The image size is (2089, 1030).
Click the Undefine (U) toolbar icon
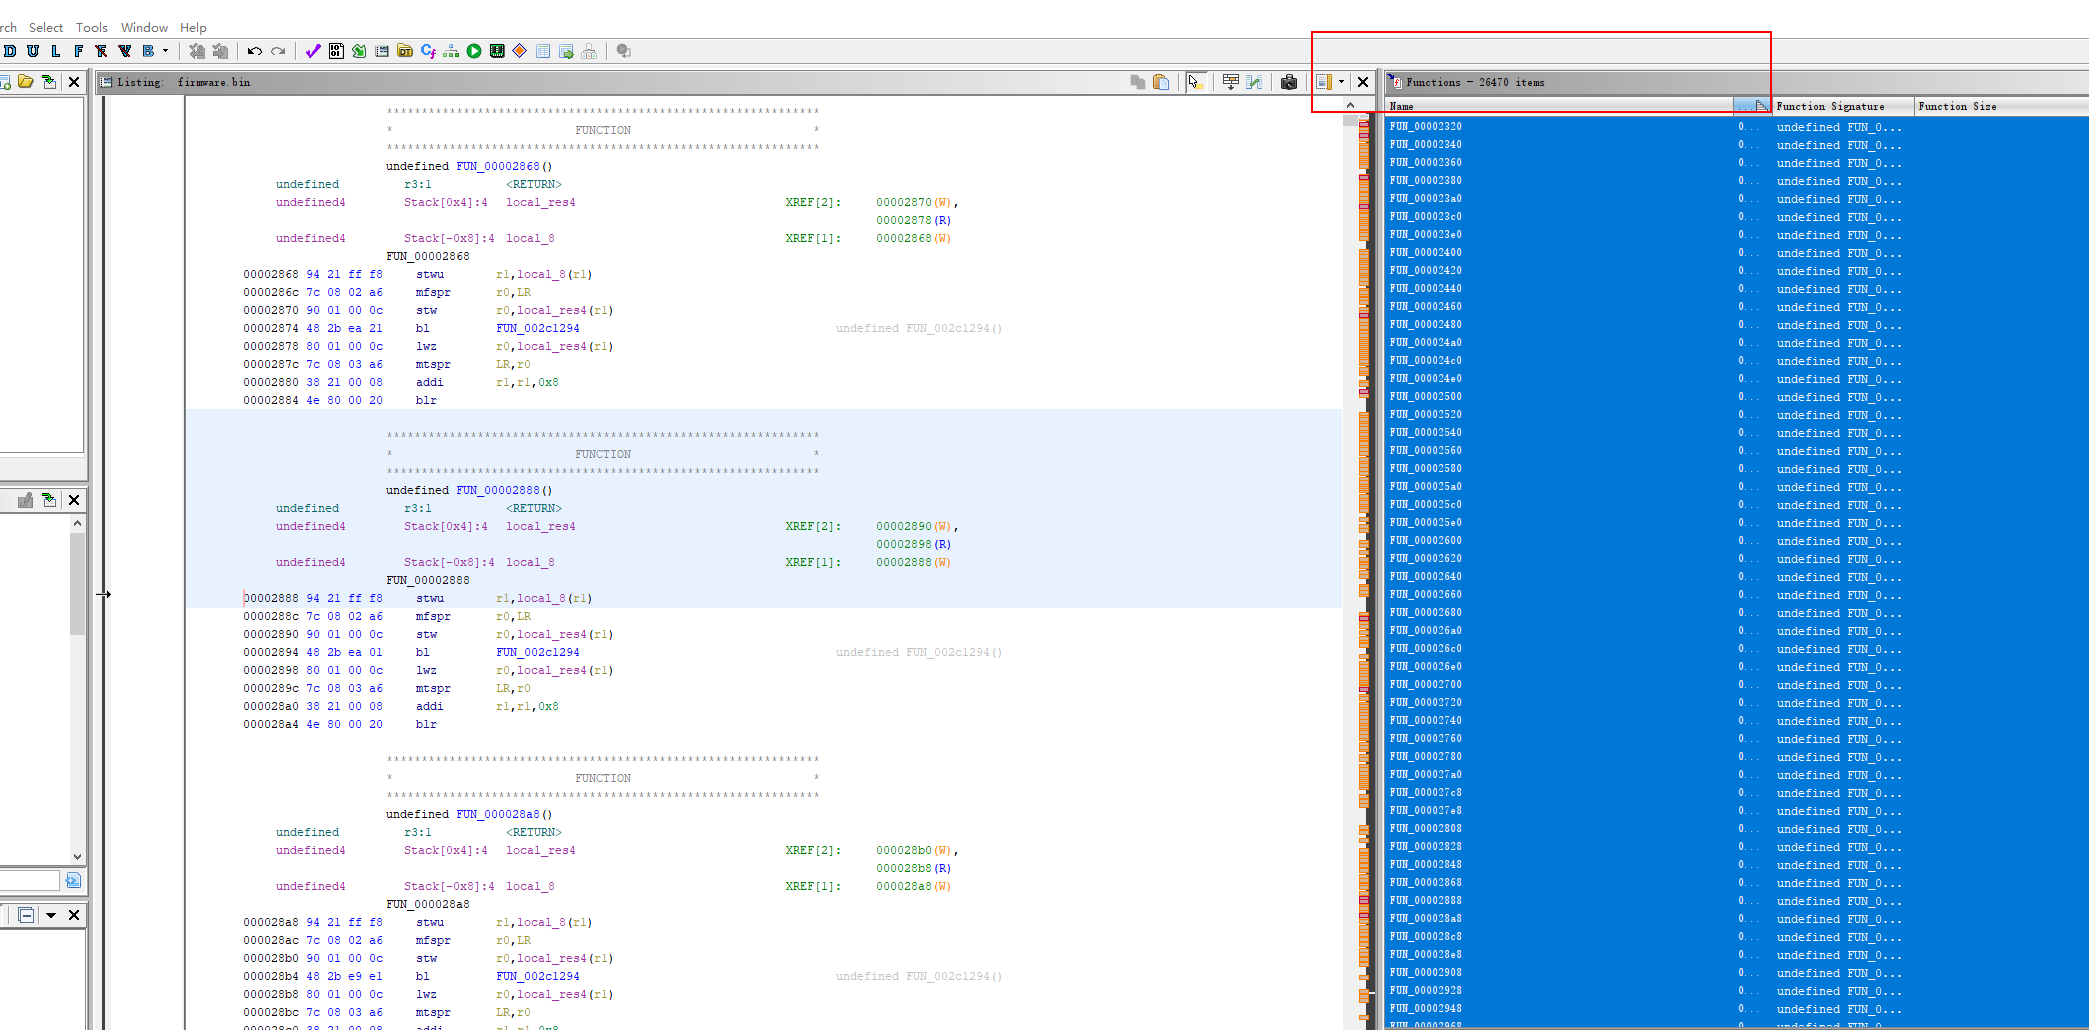(33, 51)
